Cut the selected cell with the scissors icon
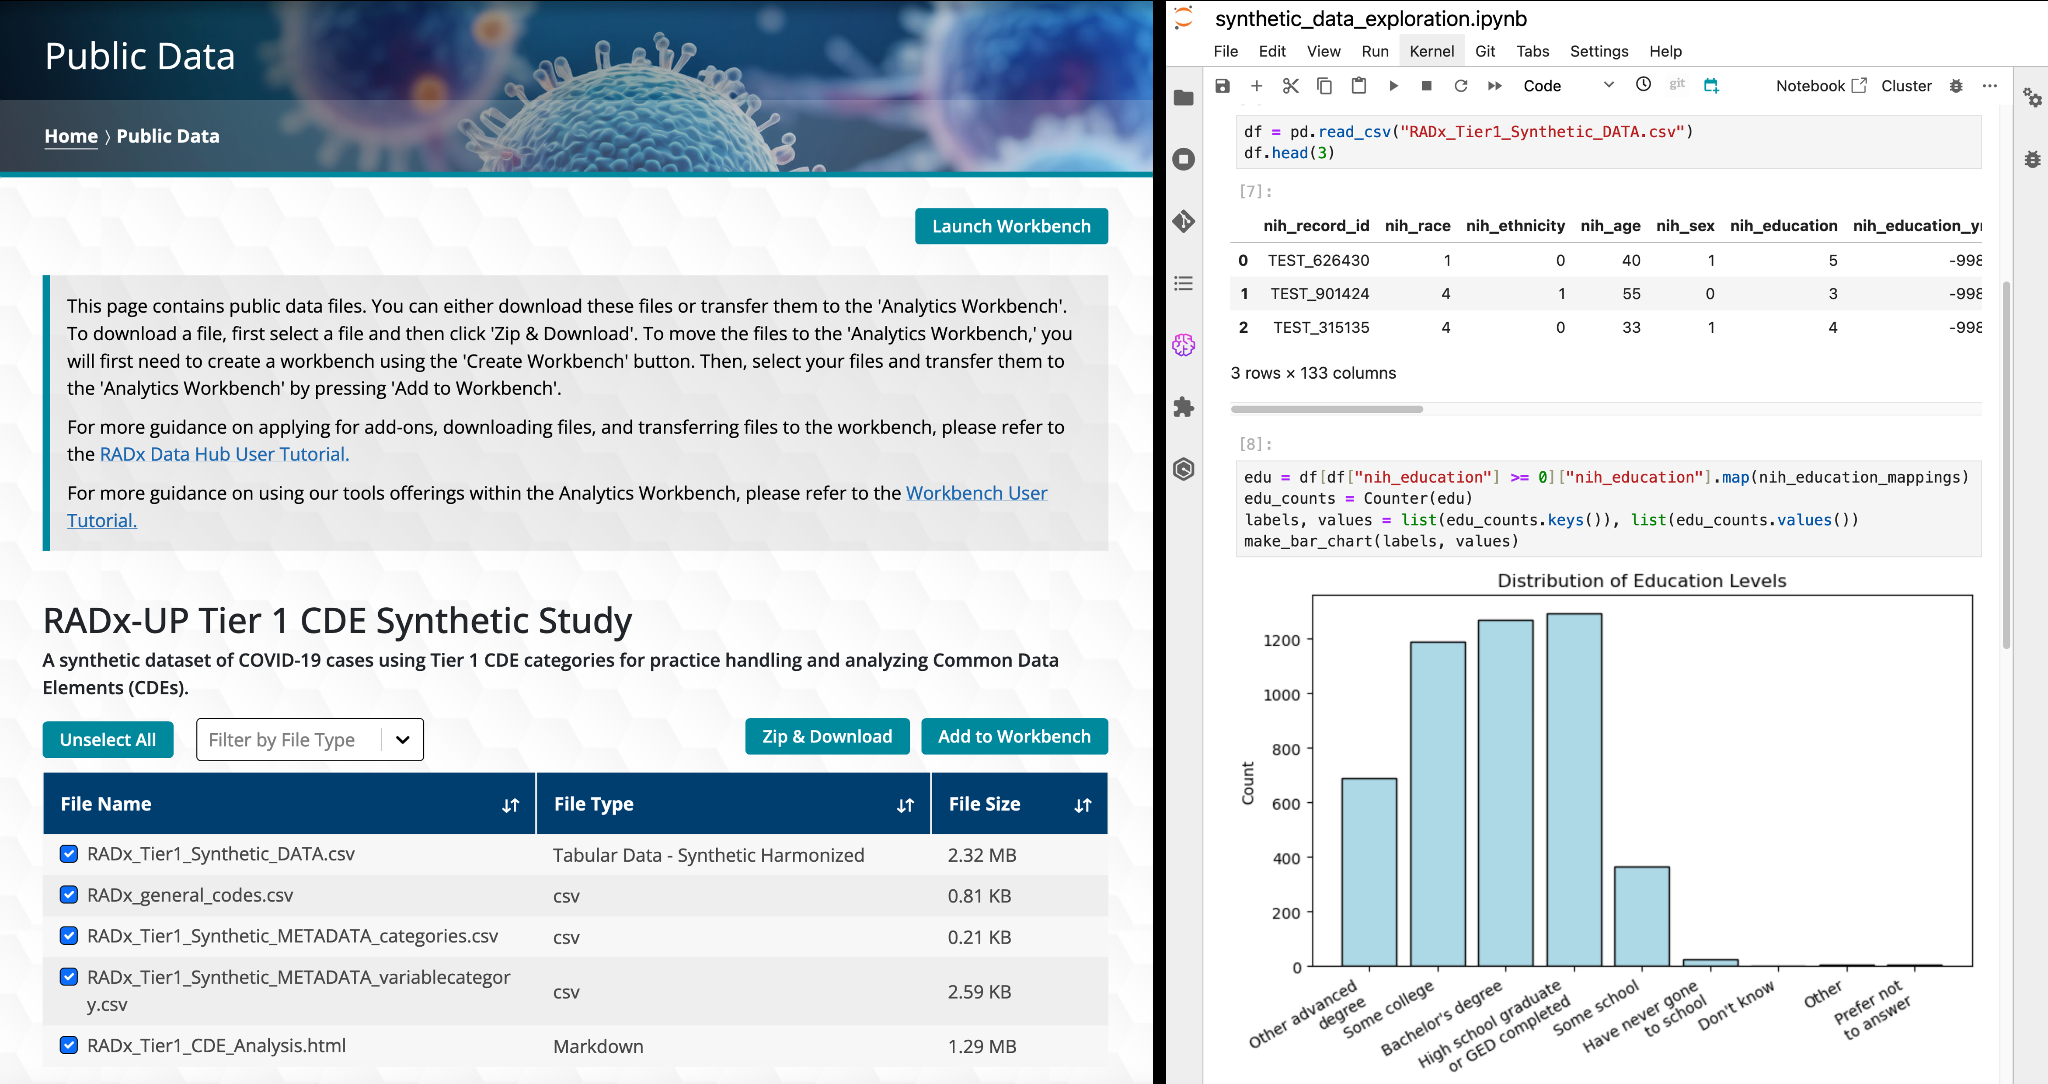The height and width of the screenshot is (1084, 2048). point(1291,86)
